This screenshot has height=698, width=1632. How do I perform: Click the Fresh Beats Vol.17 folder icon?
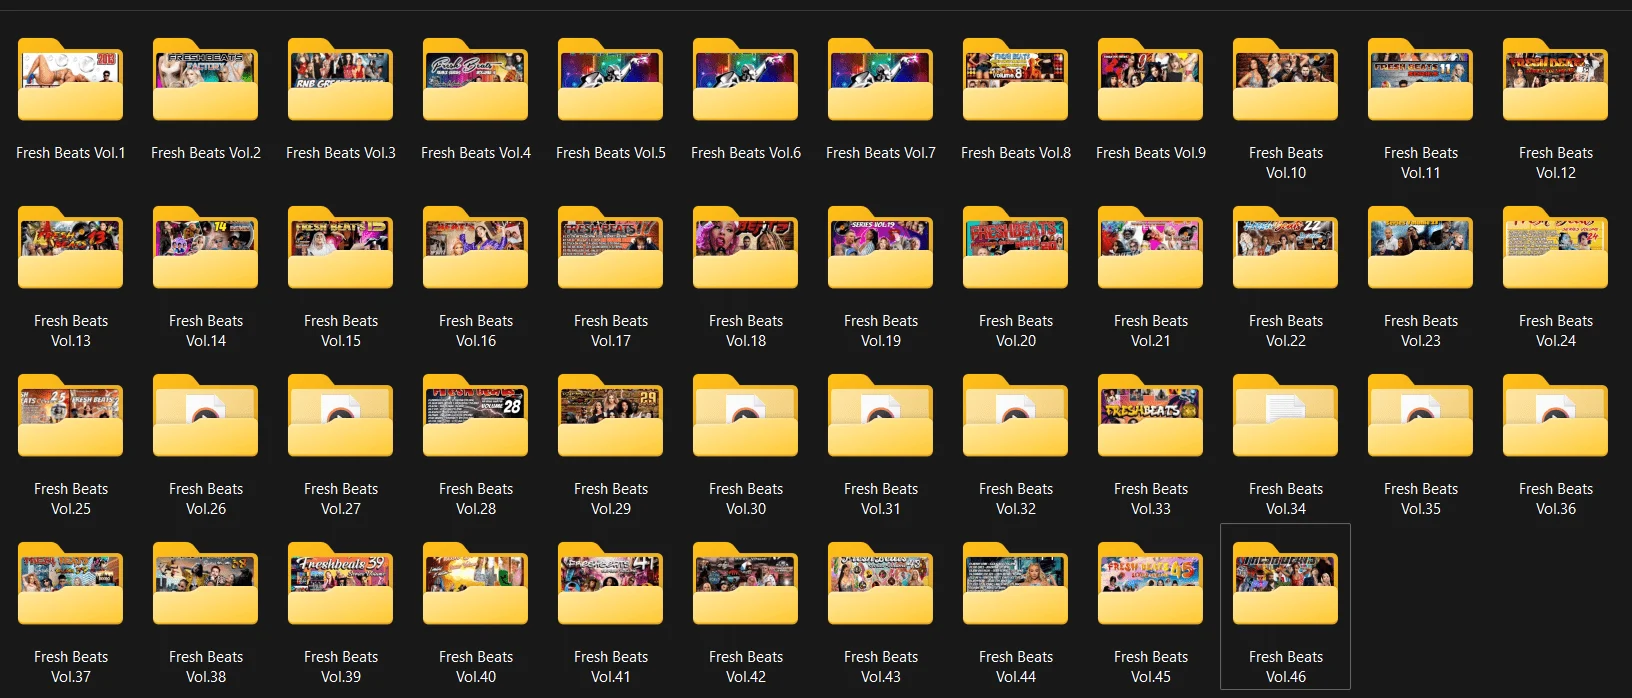611,248
